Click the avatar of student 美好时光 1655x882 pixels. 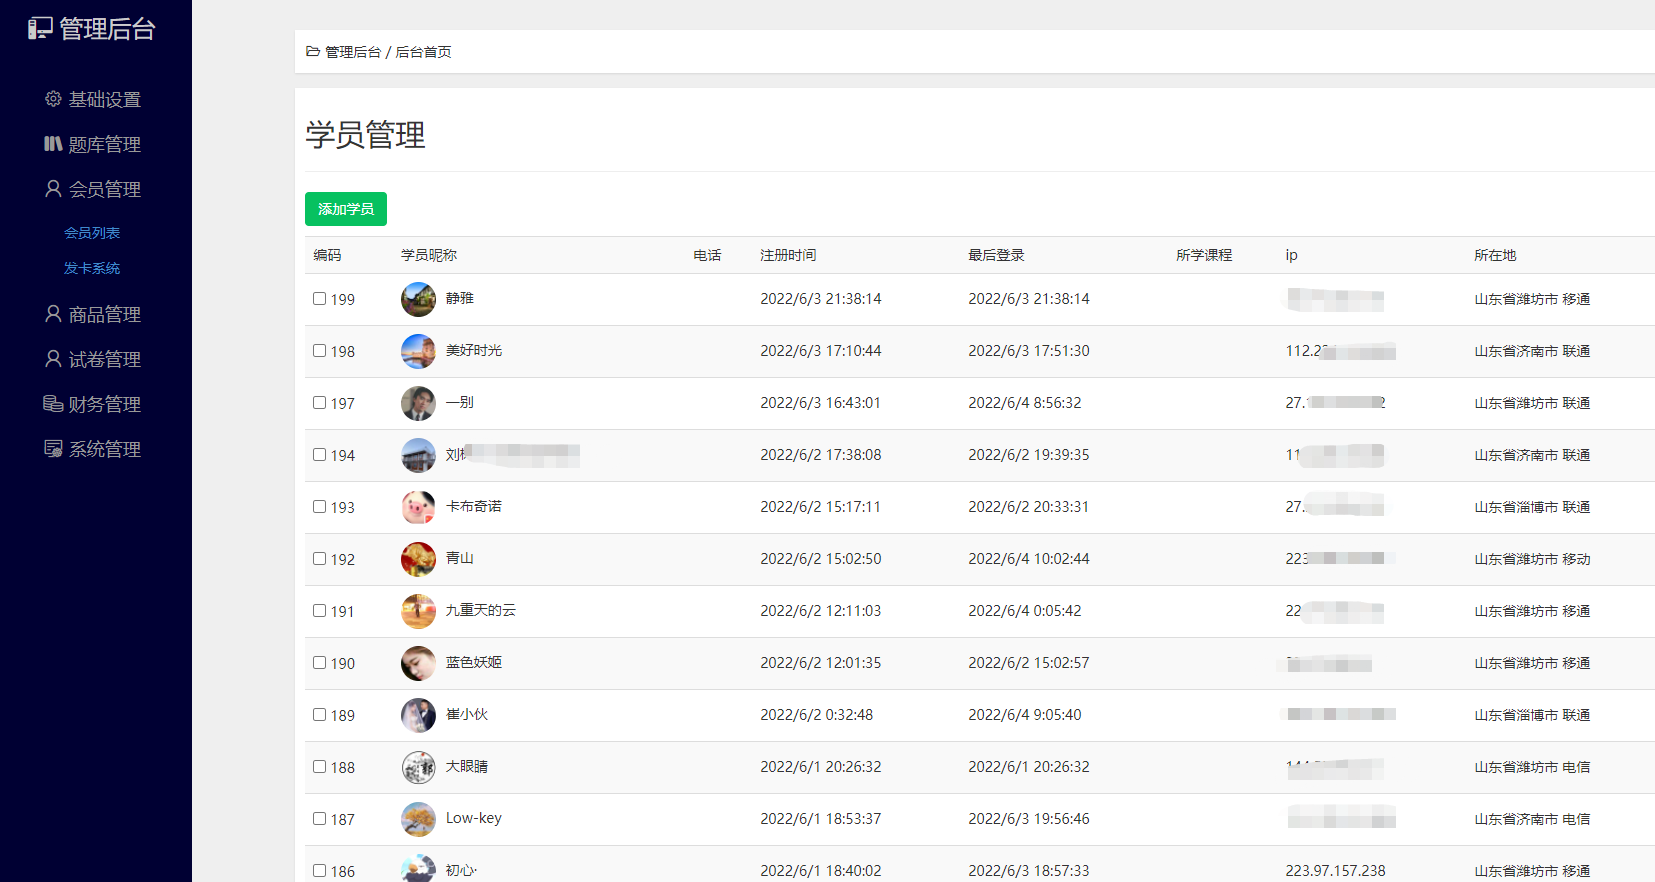(x=418, y=351)
